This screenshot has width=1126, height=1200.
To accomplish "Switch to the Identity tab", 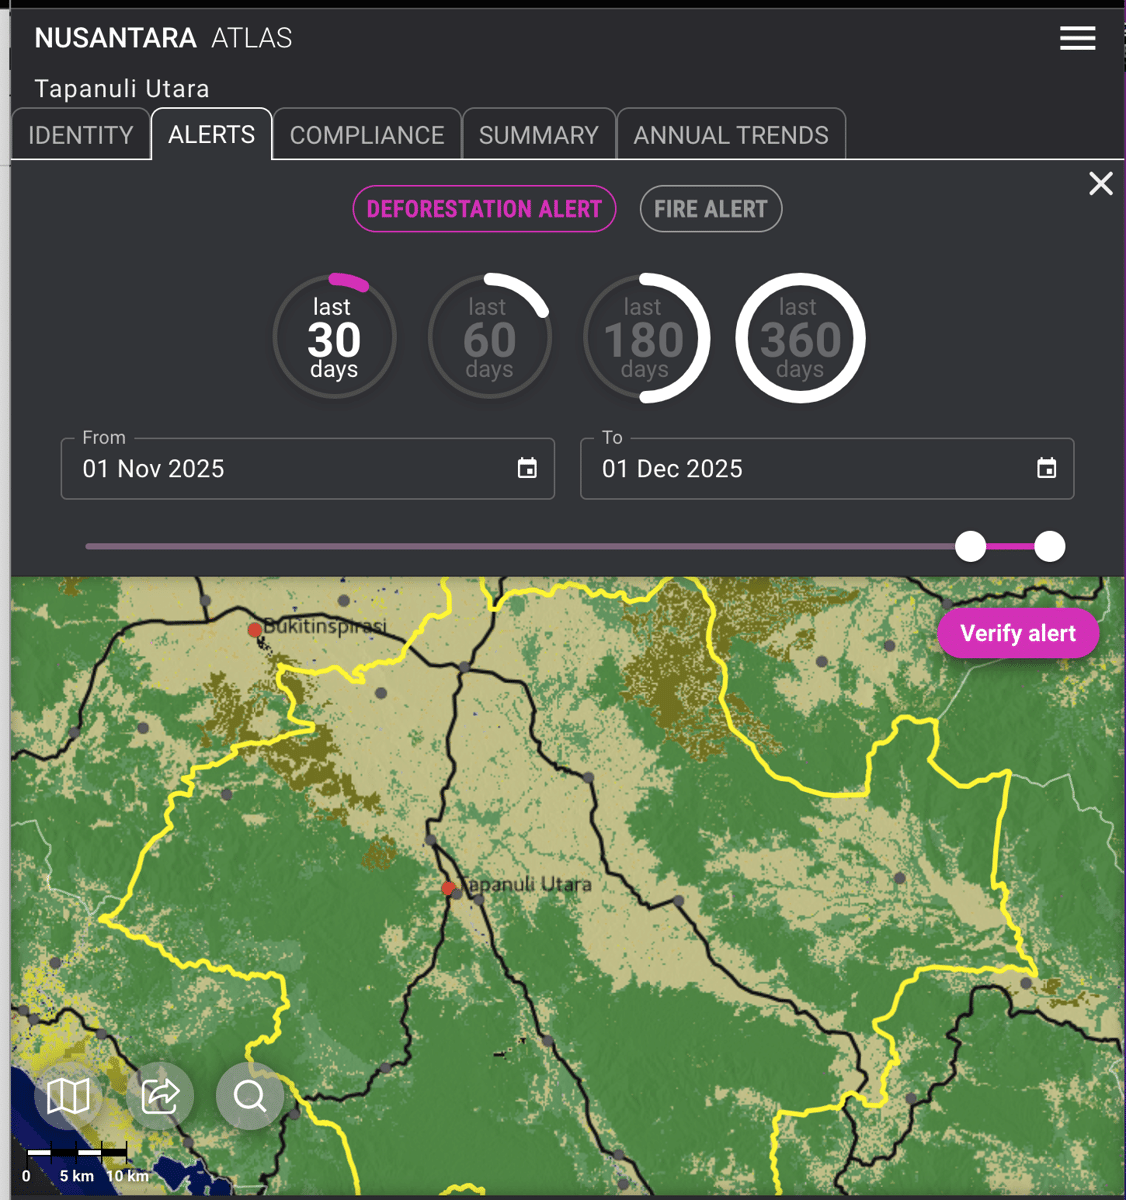I will (x=80, y=134).
